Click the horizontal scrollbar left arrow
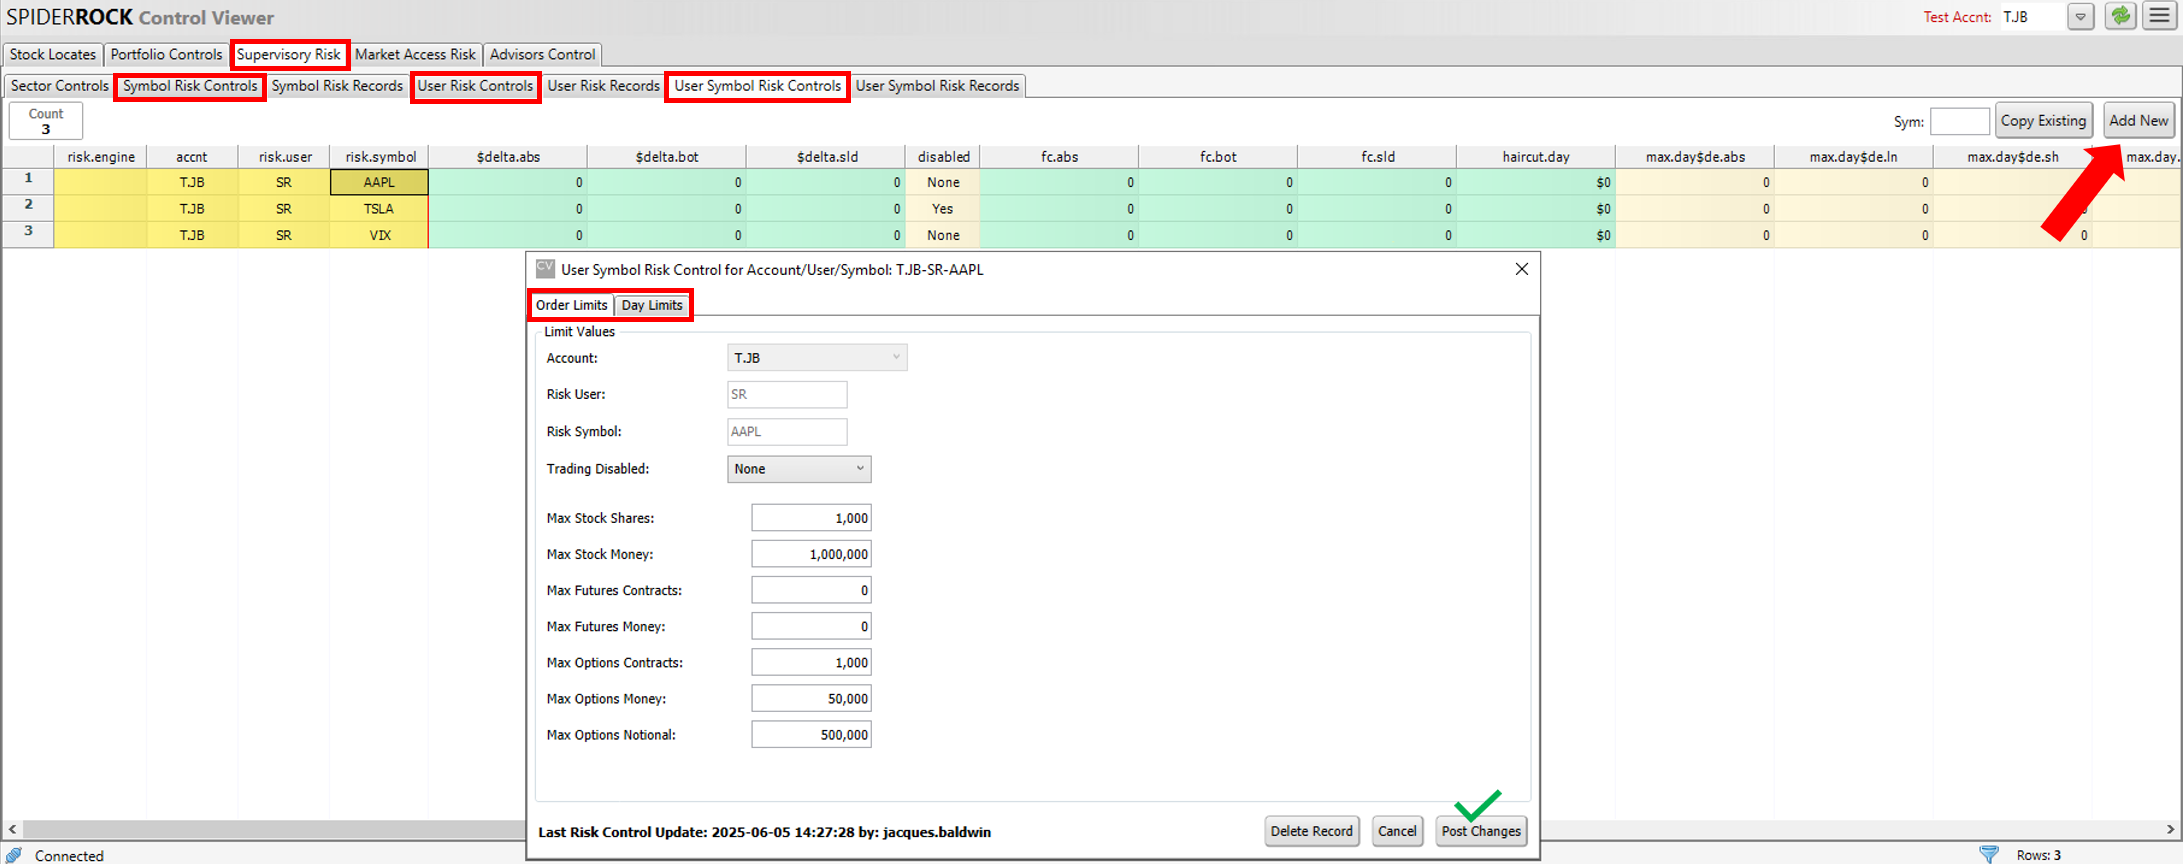Viewport: 2184px width, 864px height. 12,829
